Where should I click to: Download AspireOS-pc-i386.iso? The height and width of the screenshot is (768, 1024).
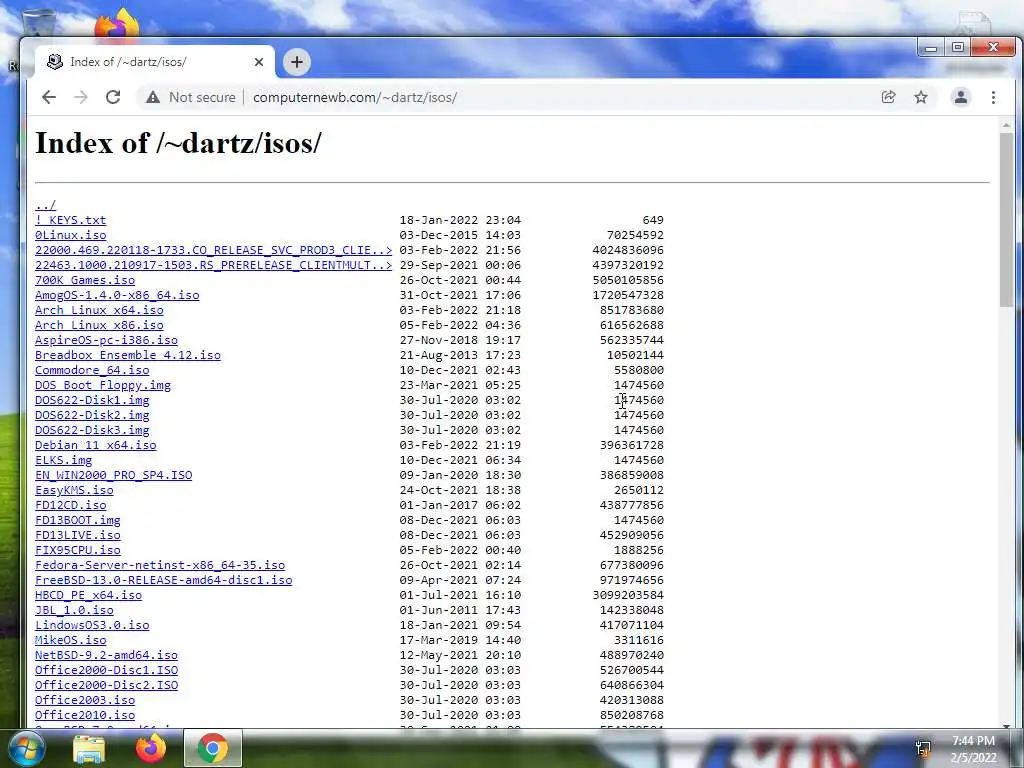106,340
